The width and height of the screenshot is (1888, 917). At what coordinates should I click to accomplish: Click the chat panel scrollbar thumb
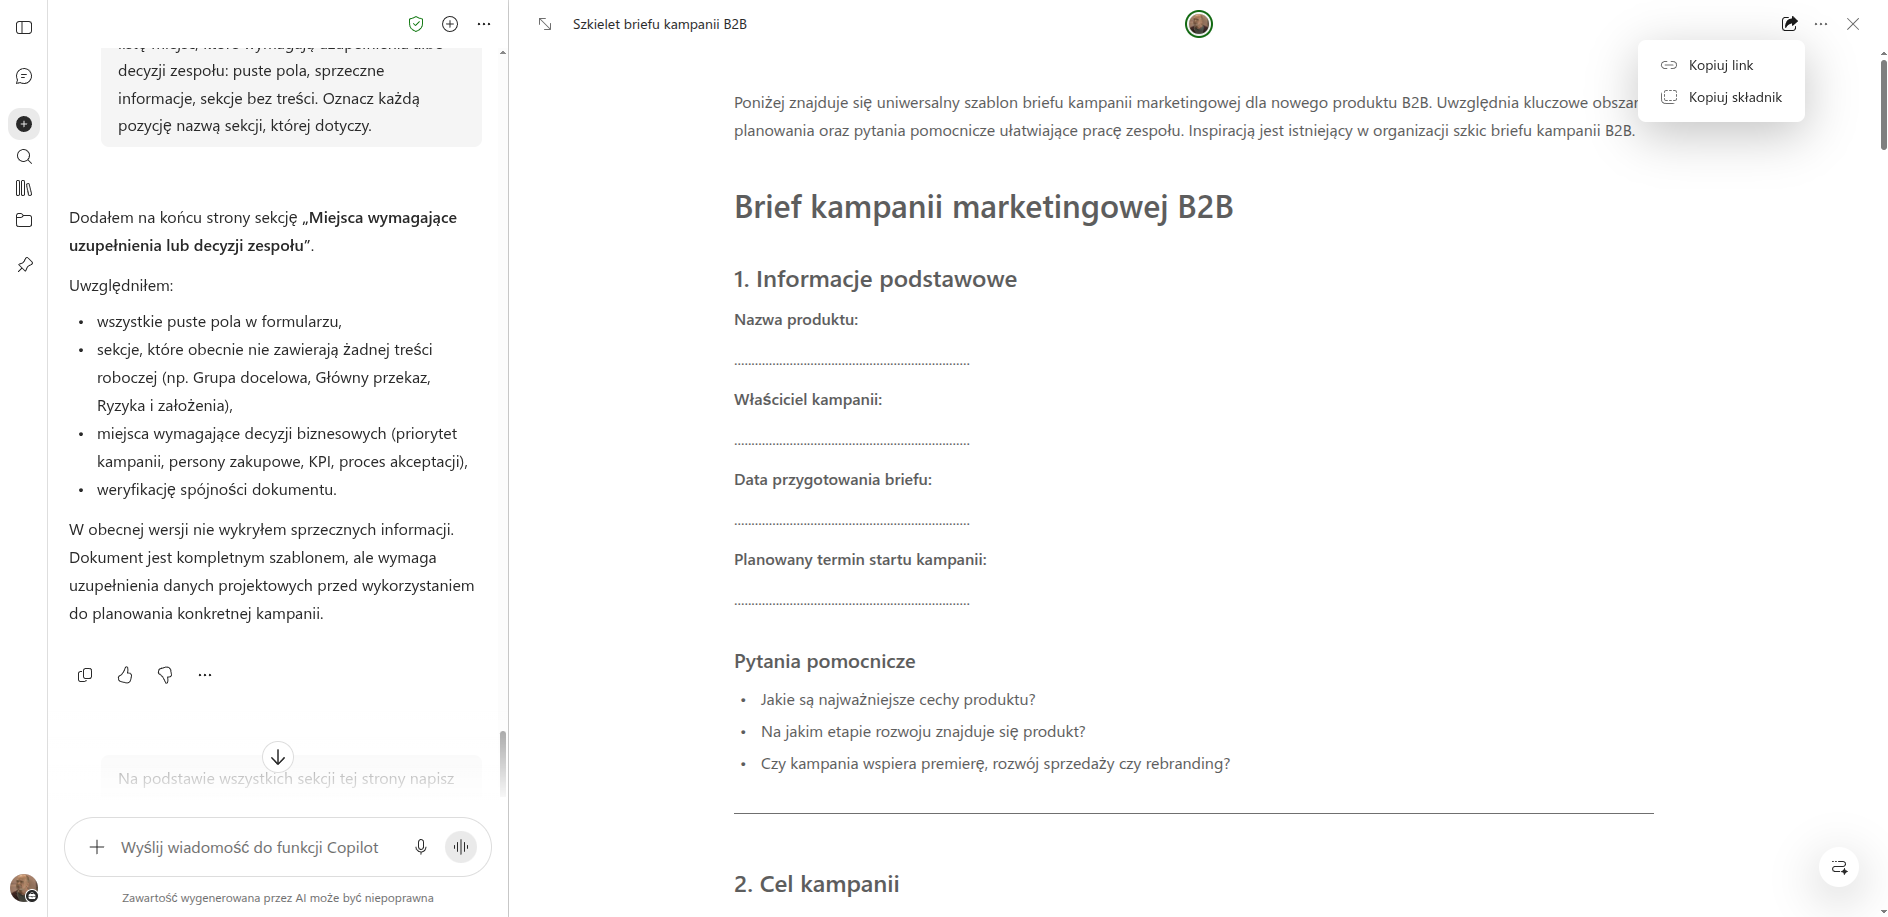click(x=502, y=762)
